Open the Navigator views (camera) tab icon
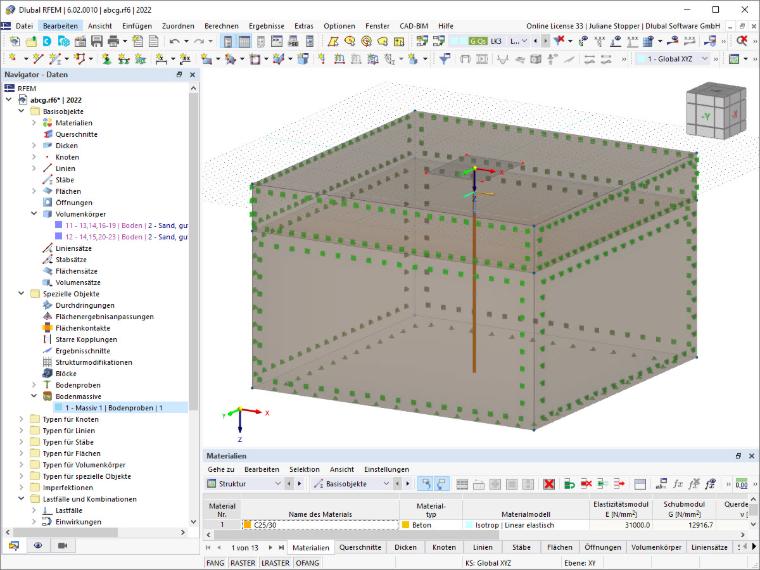The image size is (760, 570). 63,546
